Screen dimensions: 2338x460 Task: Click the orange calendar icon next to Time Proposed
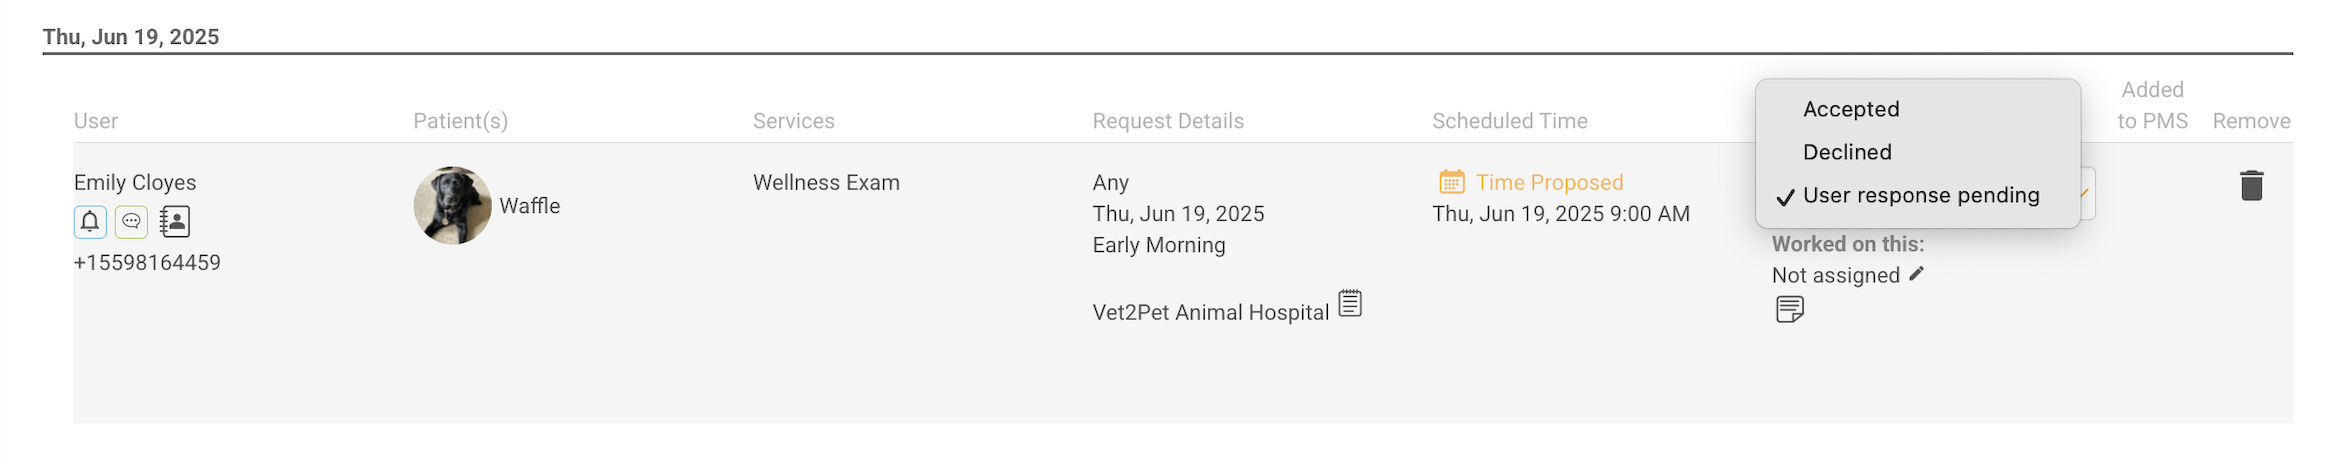[1451, 182]
